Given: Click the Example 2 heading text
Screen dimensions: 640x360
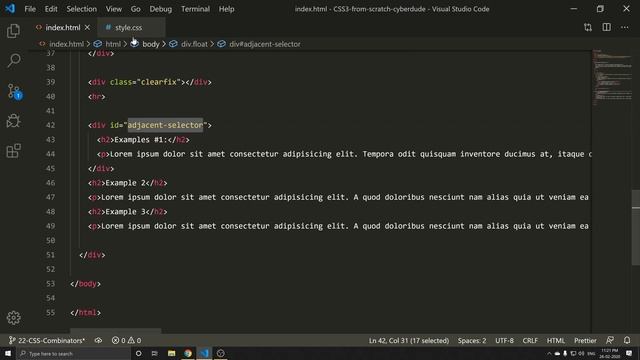Looking at the screenshot, I should point(126,183).
